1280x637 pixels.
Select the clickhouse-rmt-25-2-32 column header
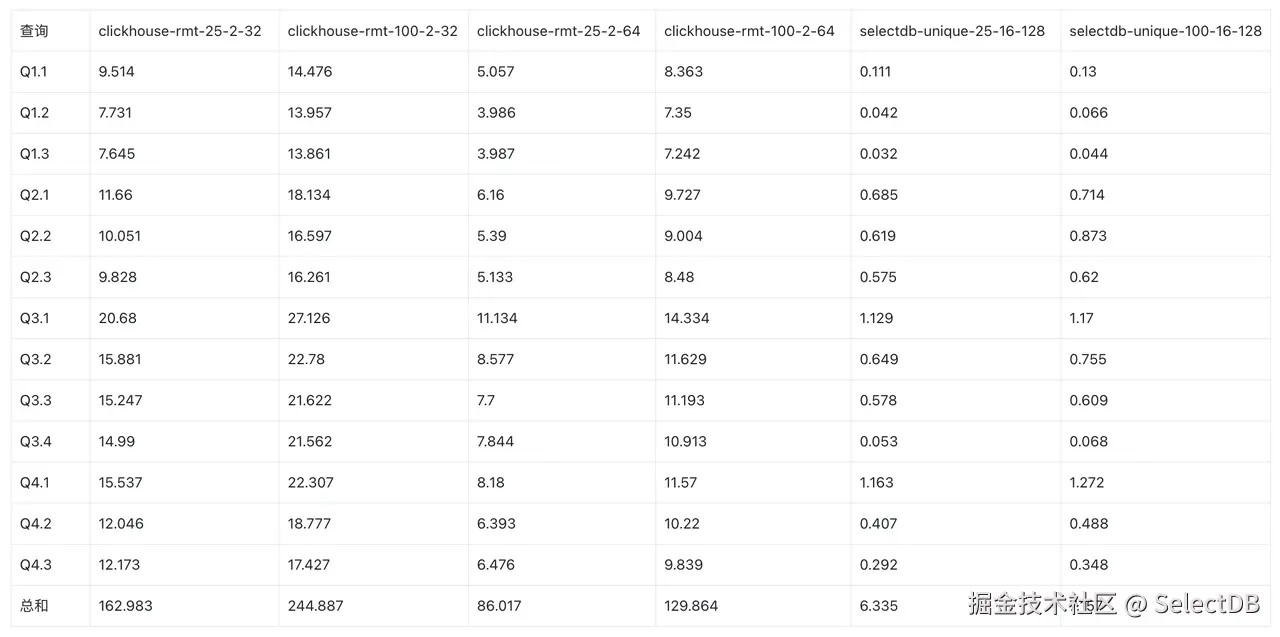coord(180,31)
